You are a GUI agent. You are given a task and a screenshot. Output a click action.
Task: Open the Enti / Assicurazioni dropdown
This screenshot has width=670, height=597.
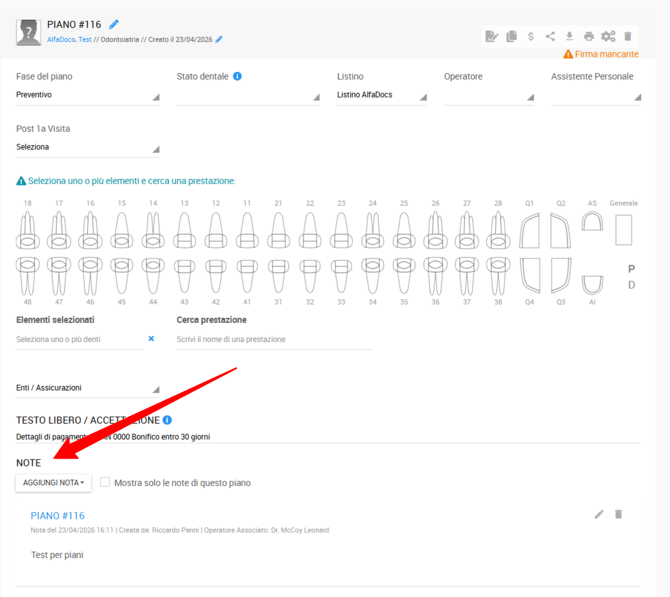[87, 388]
